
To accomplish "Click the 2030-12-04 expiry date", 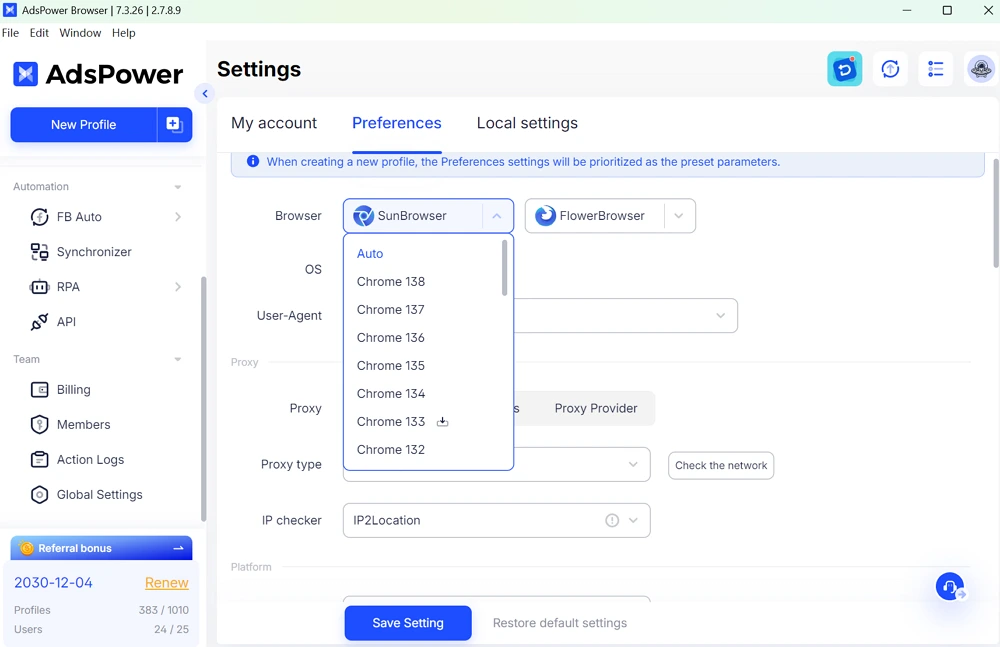I will point(53,583).
